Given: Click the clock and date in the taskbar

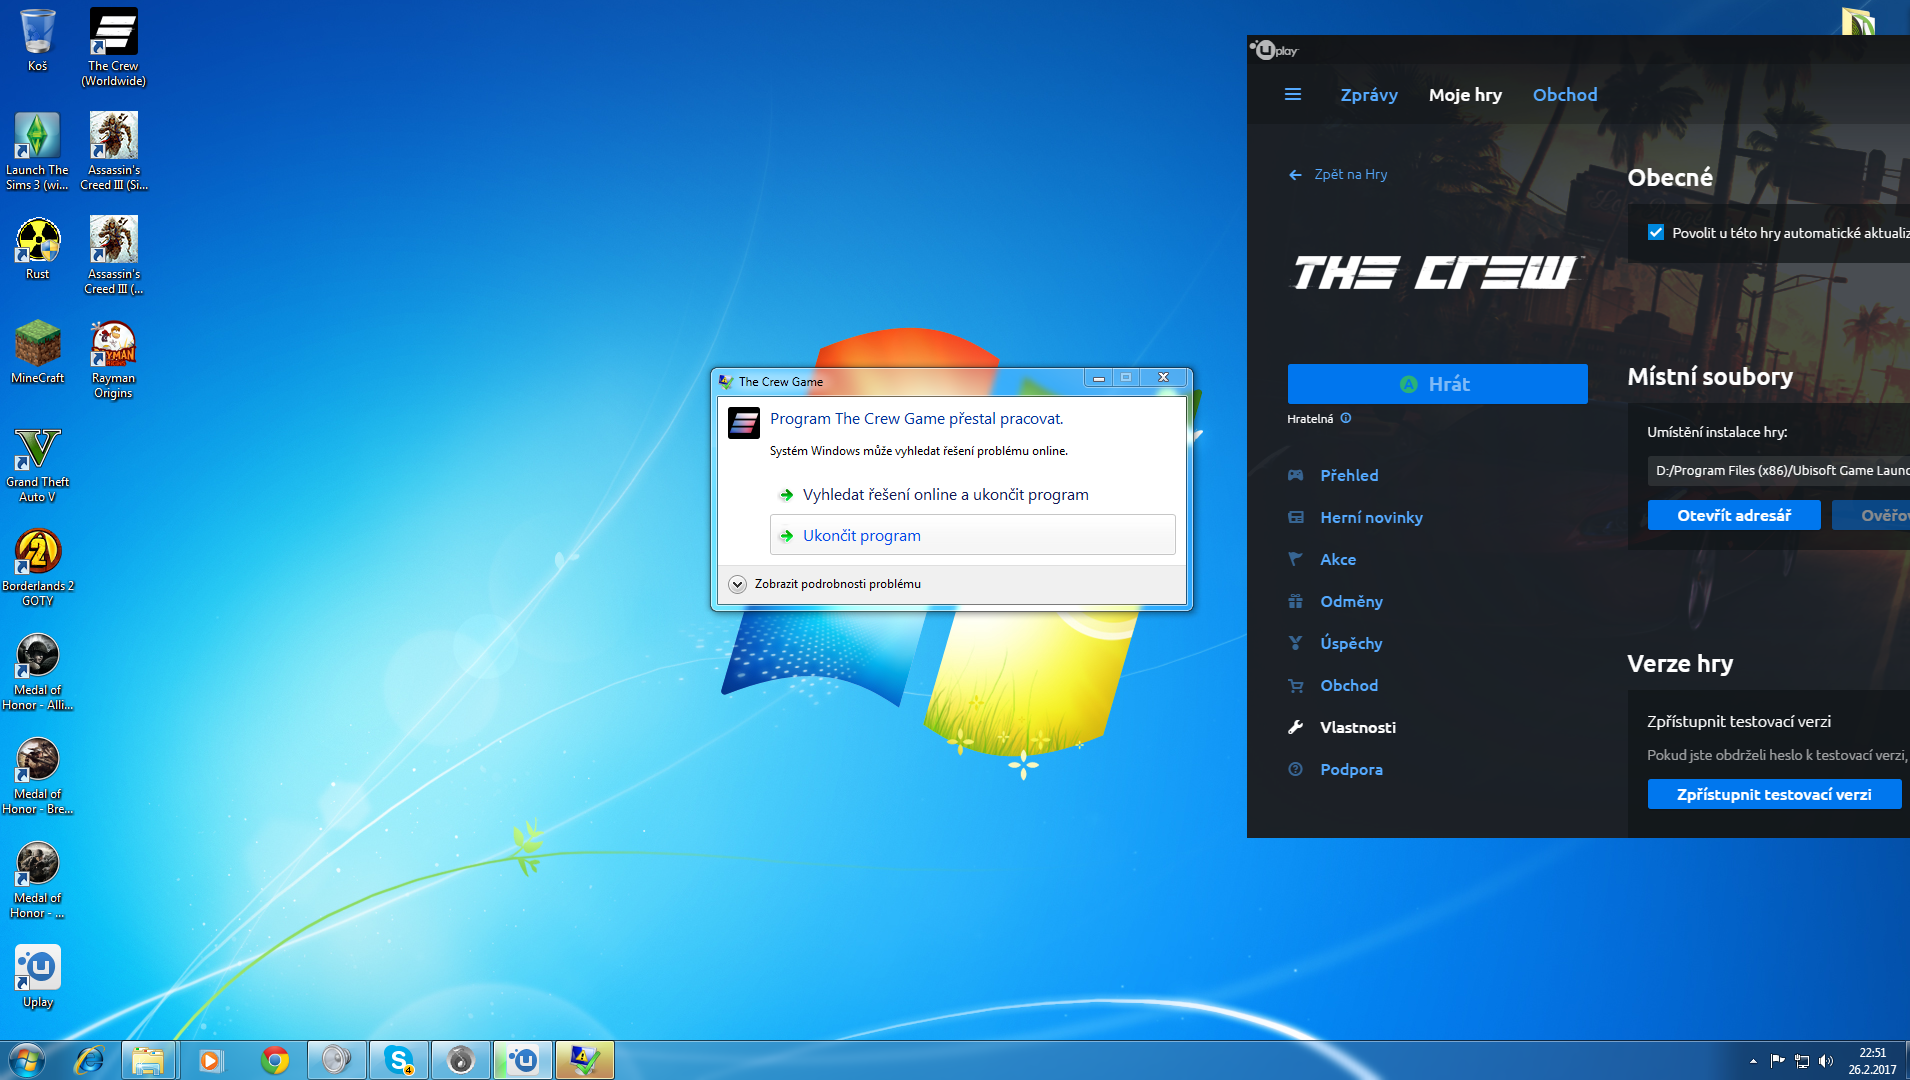Looking at the screenshot, I should click(x=1872, y=1061).
